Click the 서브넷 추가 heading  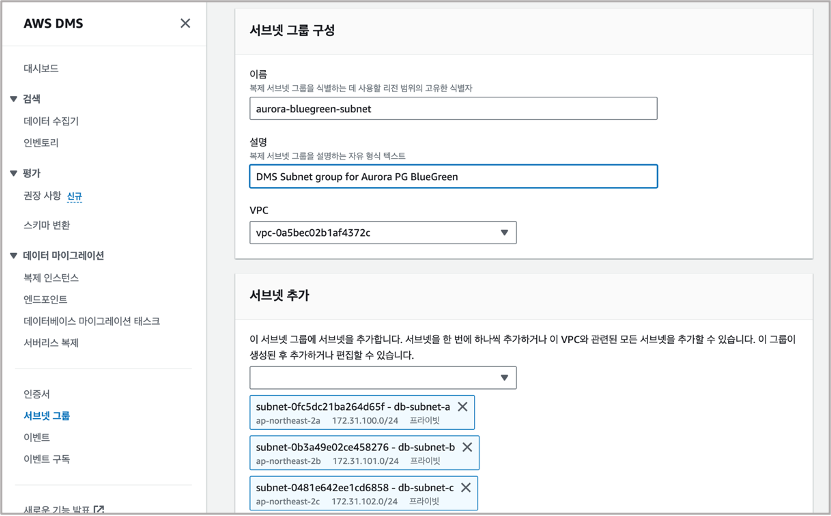pyautogui.click(x=279, y=295)
